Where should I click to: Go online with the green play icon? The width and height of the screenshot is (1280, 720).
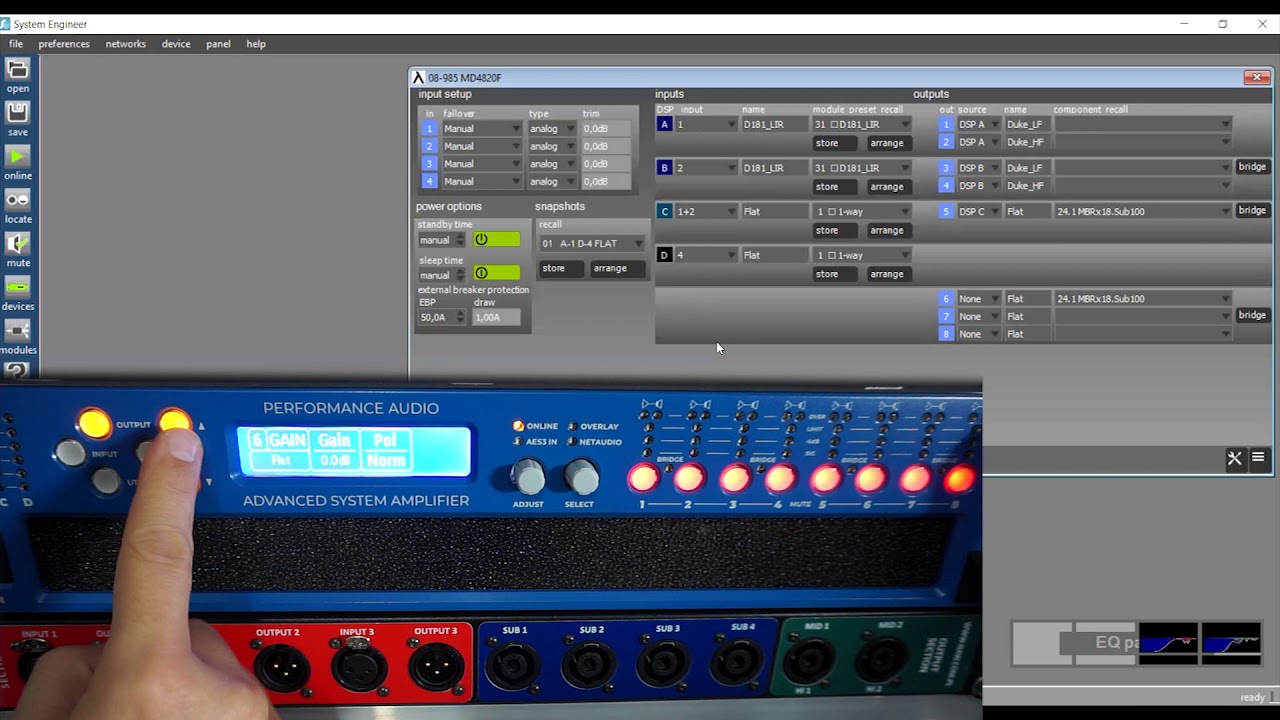[x=18, y=156]
